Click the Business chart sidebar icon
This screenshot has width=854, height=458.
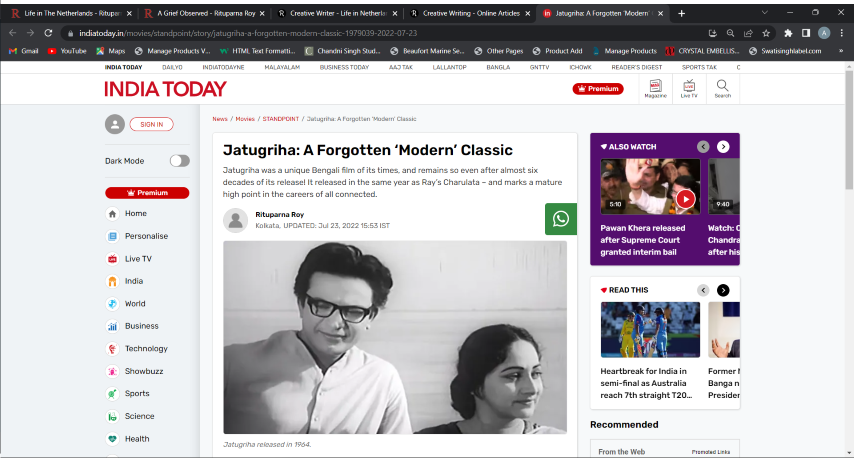112,326
